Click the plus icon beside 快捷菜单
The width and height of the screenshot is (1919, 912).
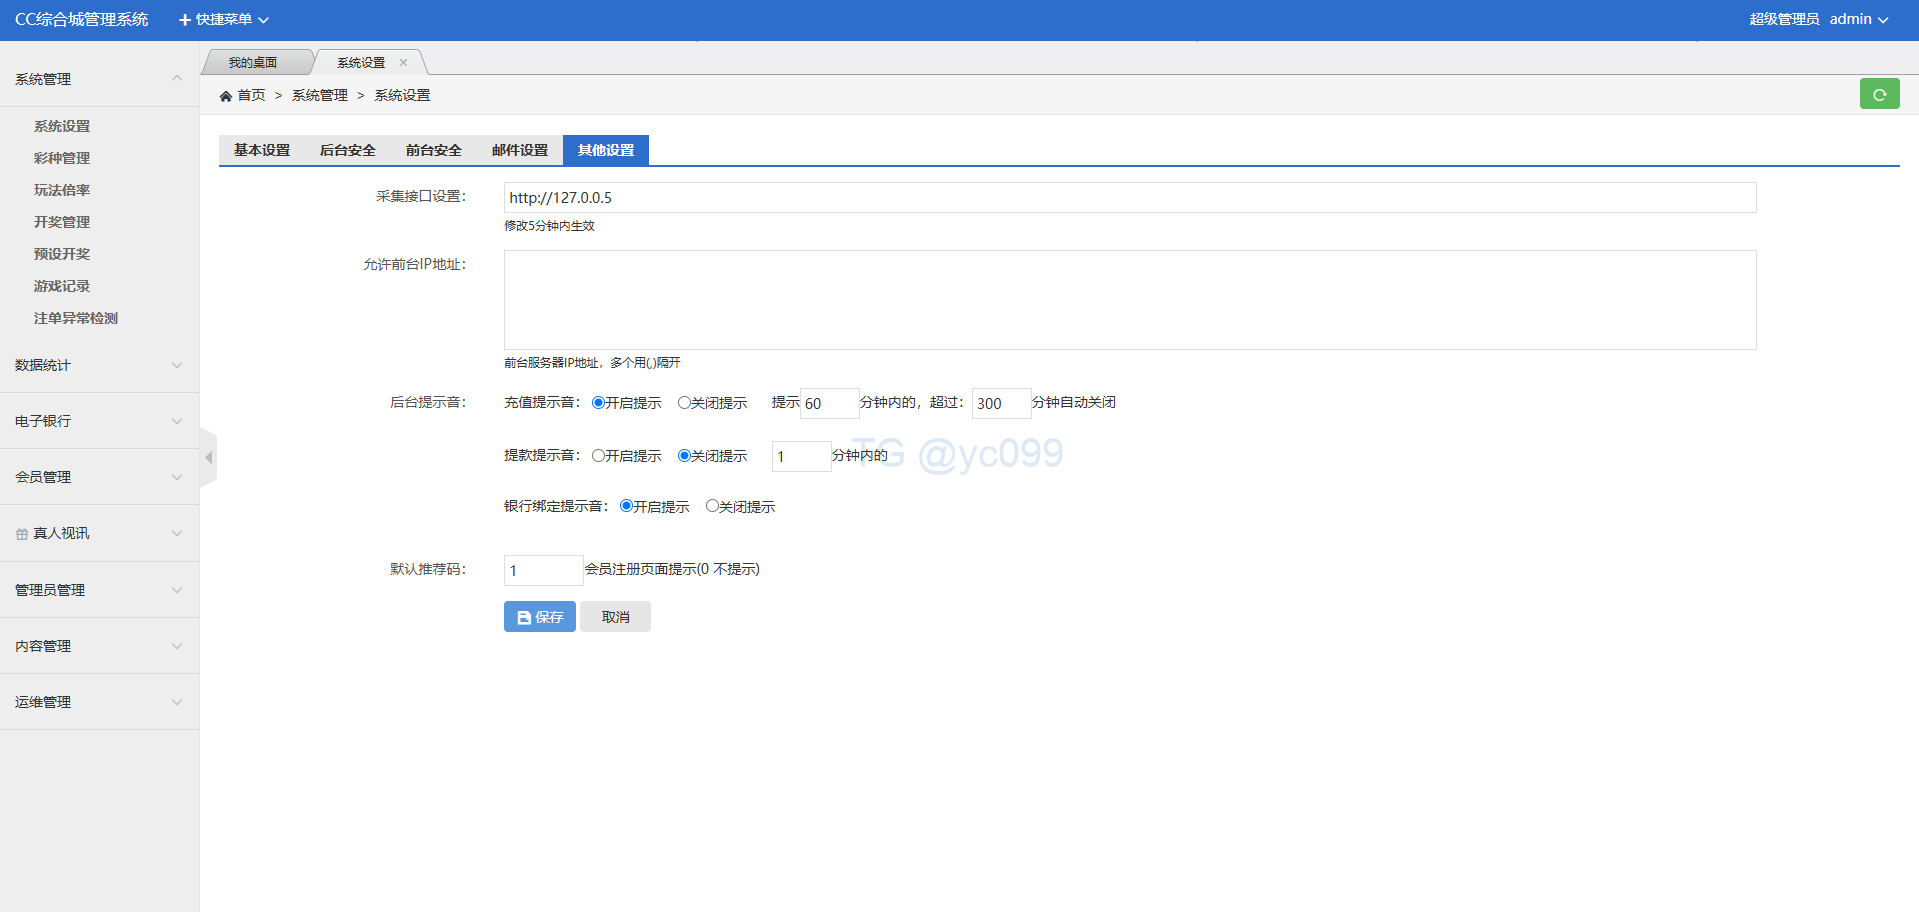[184, 20]
